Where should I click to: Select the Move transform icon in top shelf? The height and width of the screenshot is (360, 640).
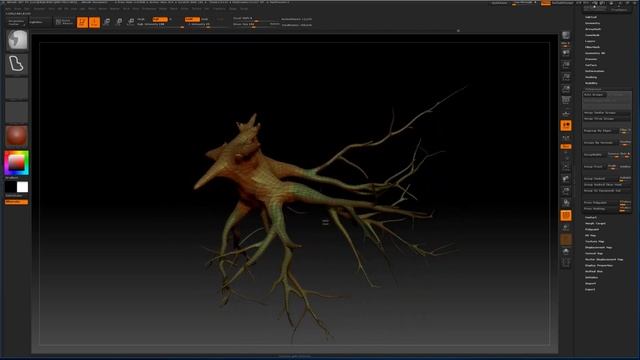pos(107,22)
